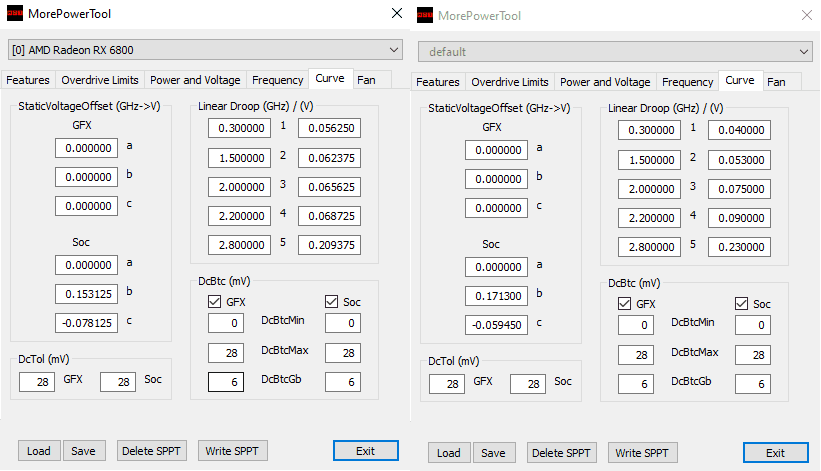Toggle GFX DcBtc checkbox in right window

pos(624,304)
